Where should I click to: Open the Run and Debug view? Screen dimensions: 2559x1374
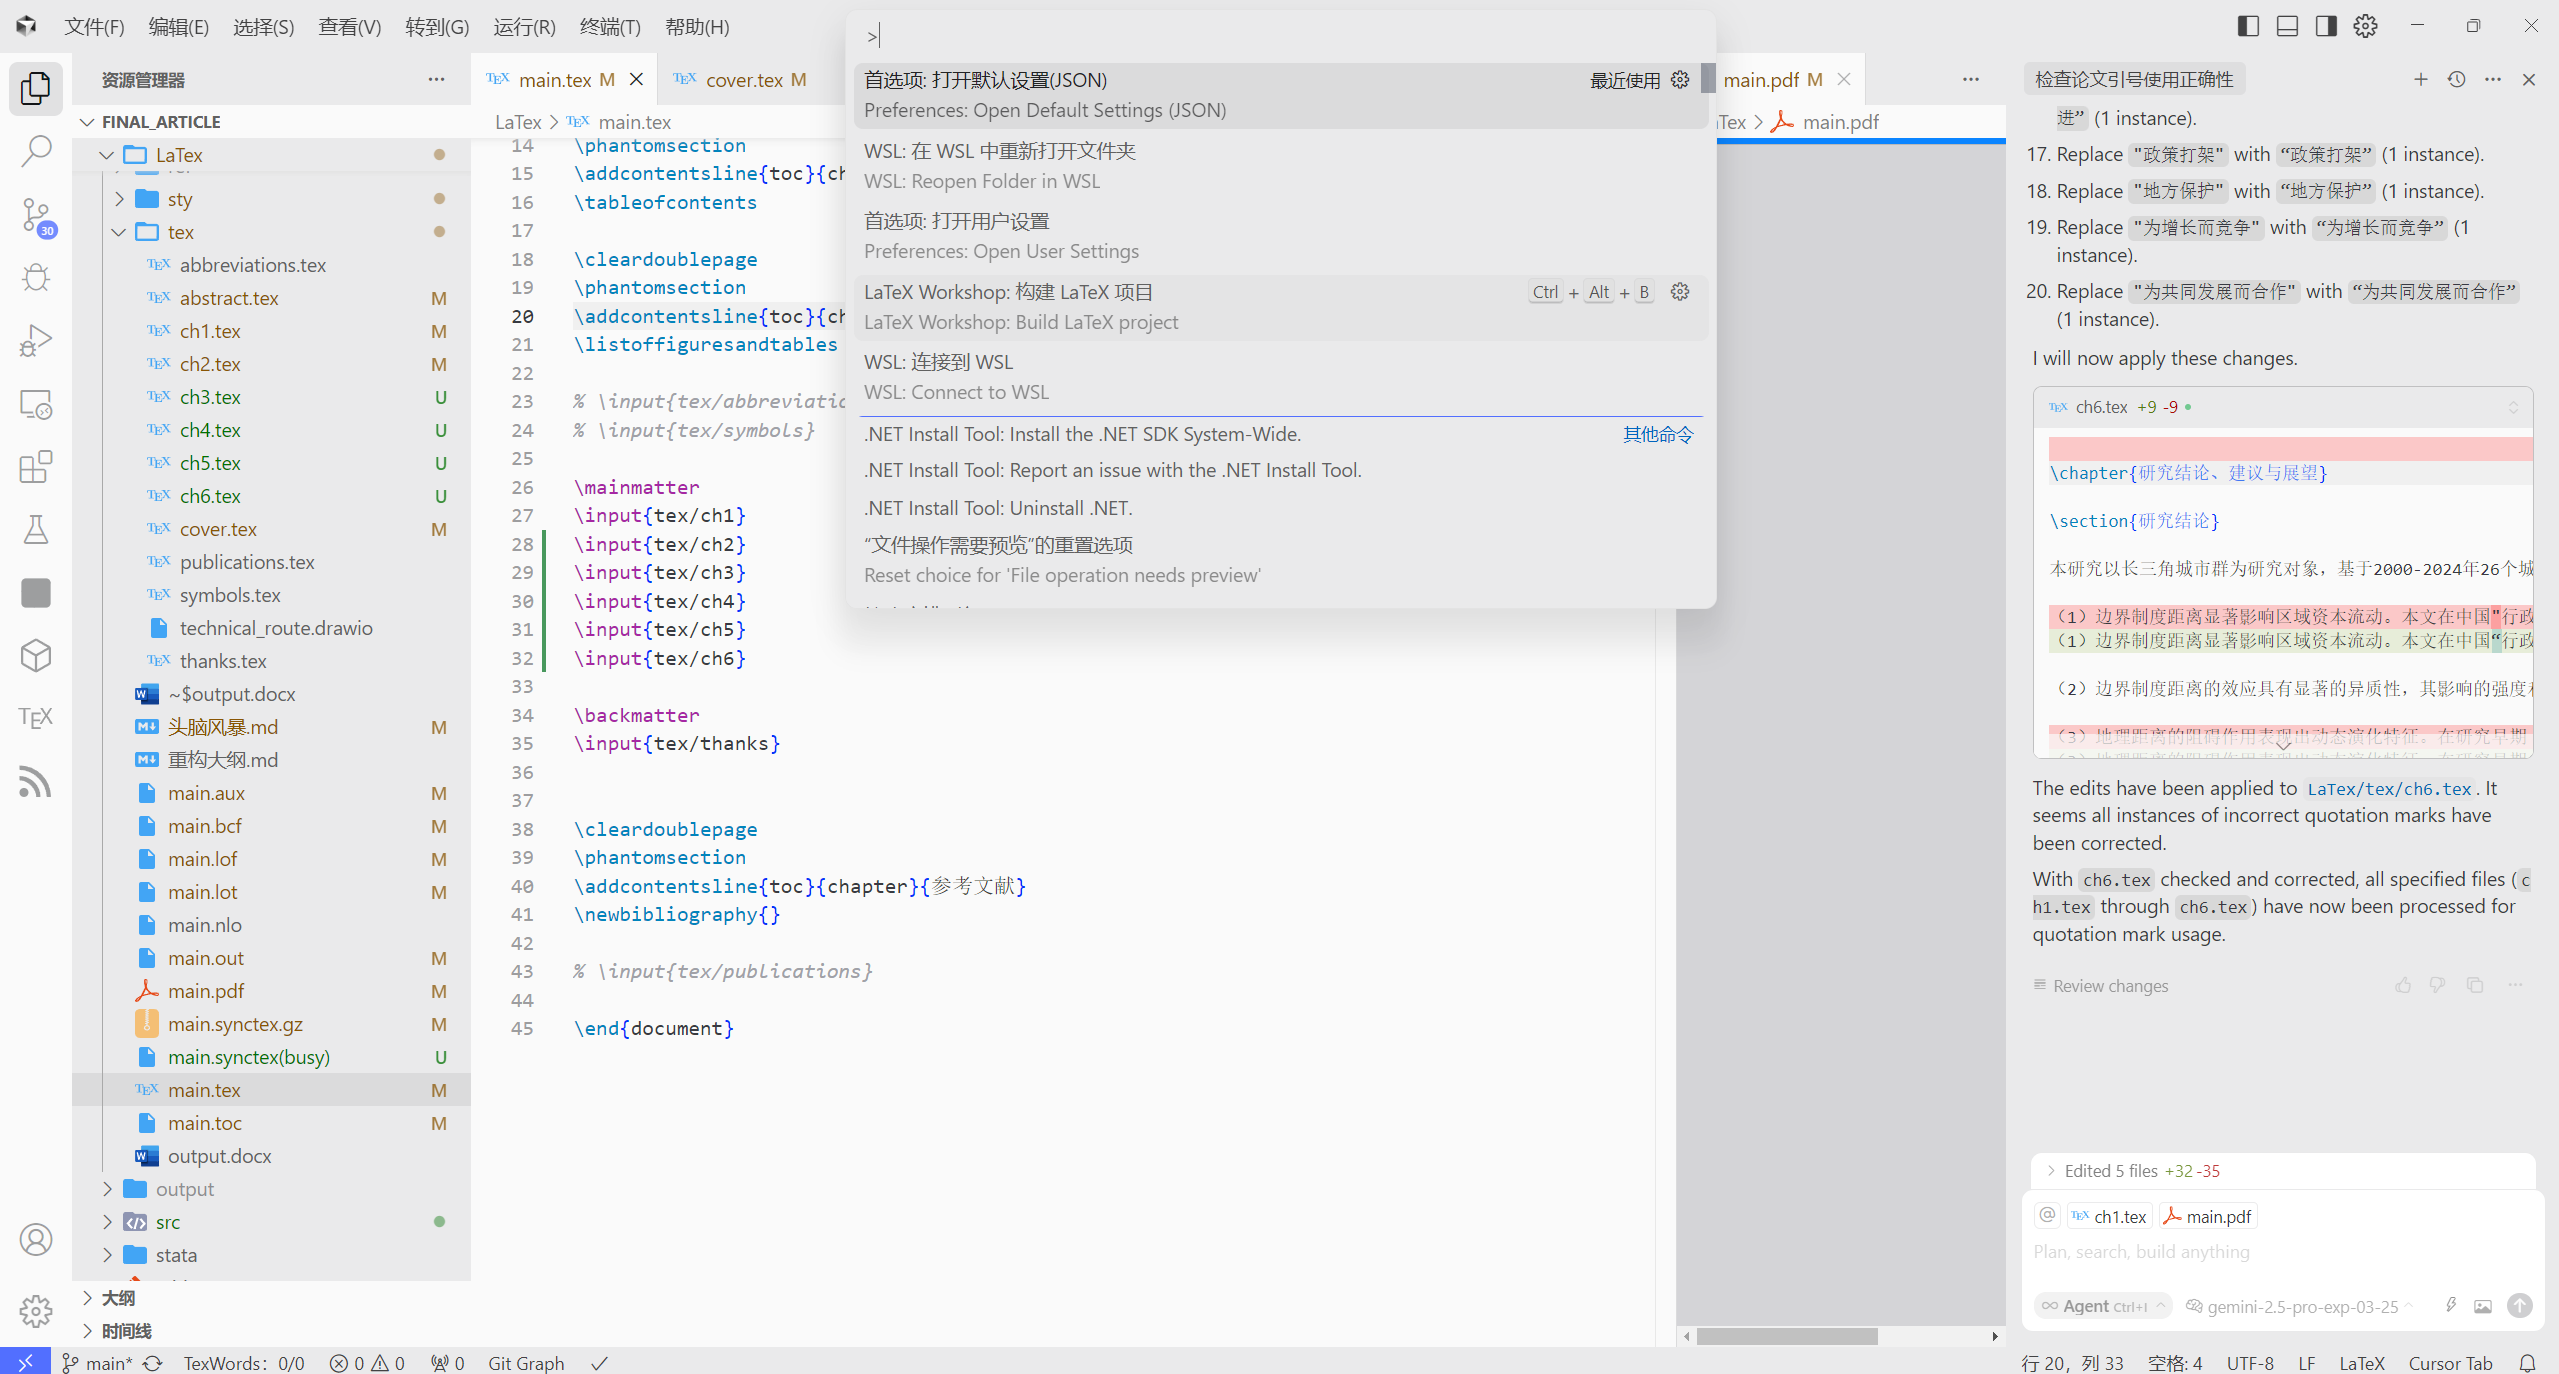(x=36, y=341)
